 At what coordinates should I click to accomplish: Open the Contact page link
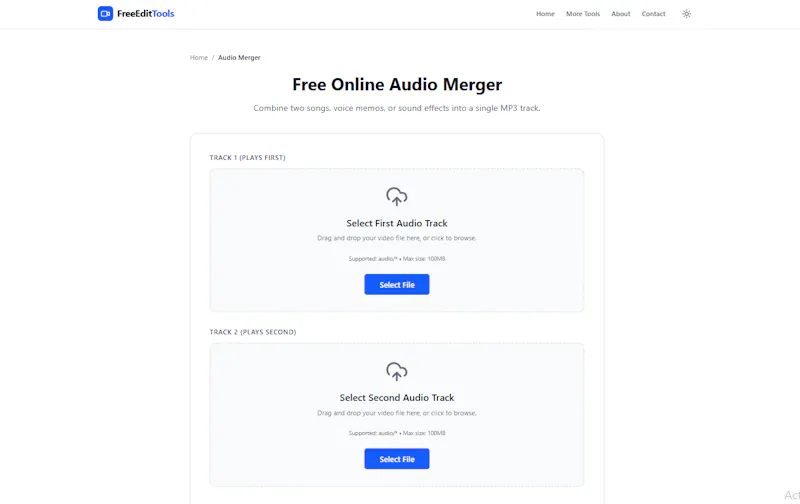653,14
